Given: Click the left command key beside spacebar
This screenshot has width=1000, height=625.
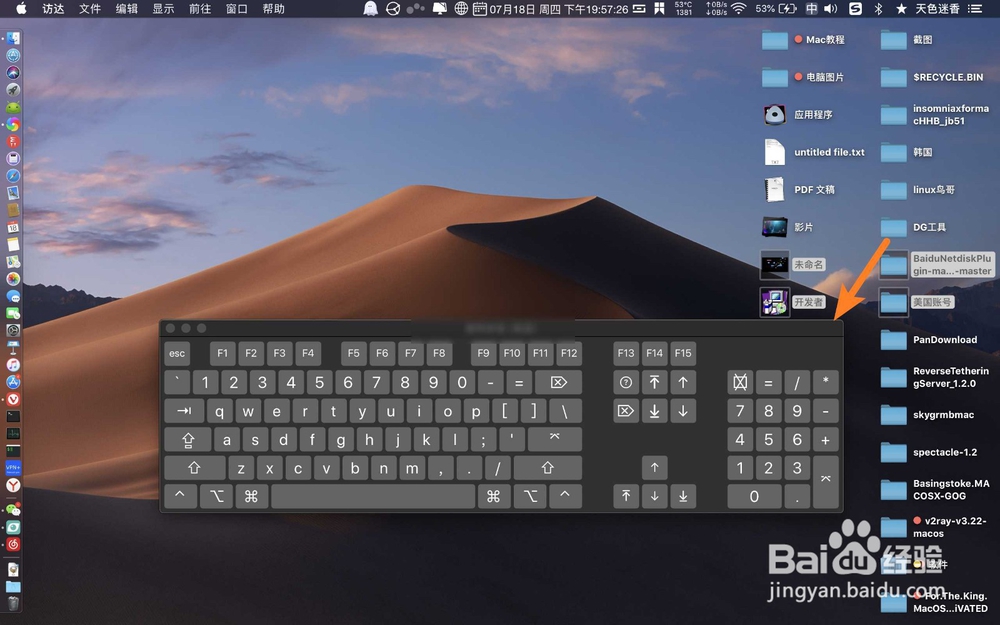Looking at the screenshot, I should pyautogui.click(x=251, y=496).
